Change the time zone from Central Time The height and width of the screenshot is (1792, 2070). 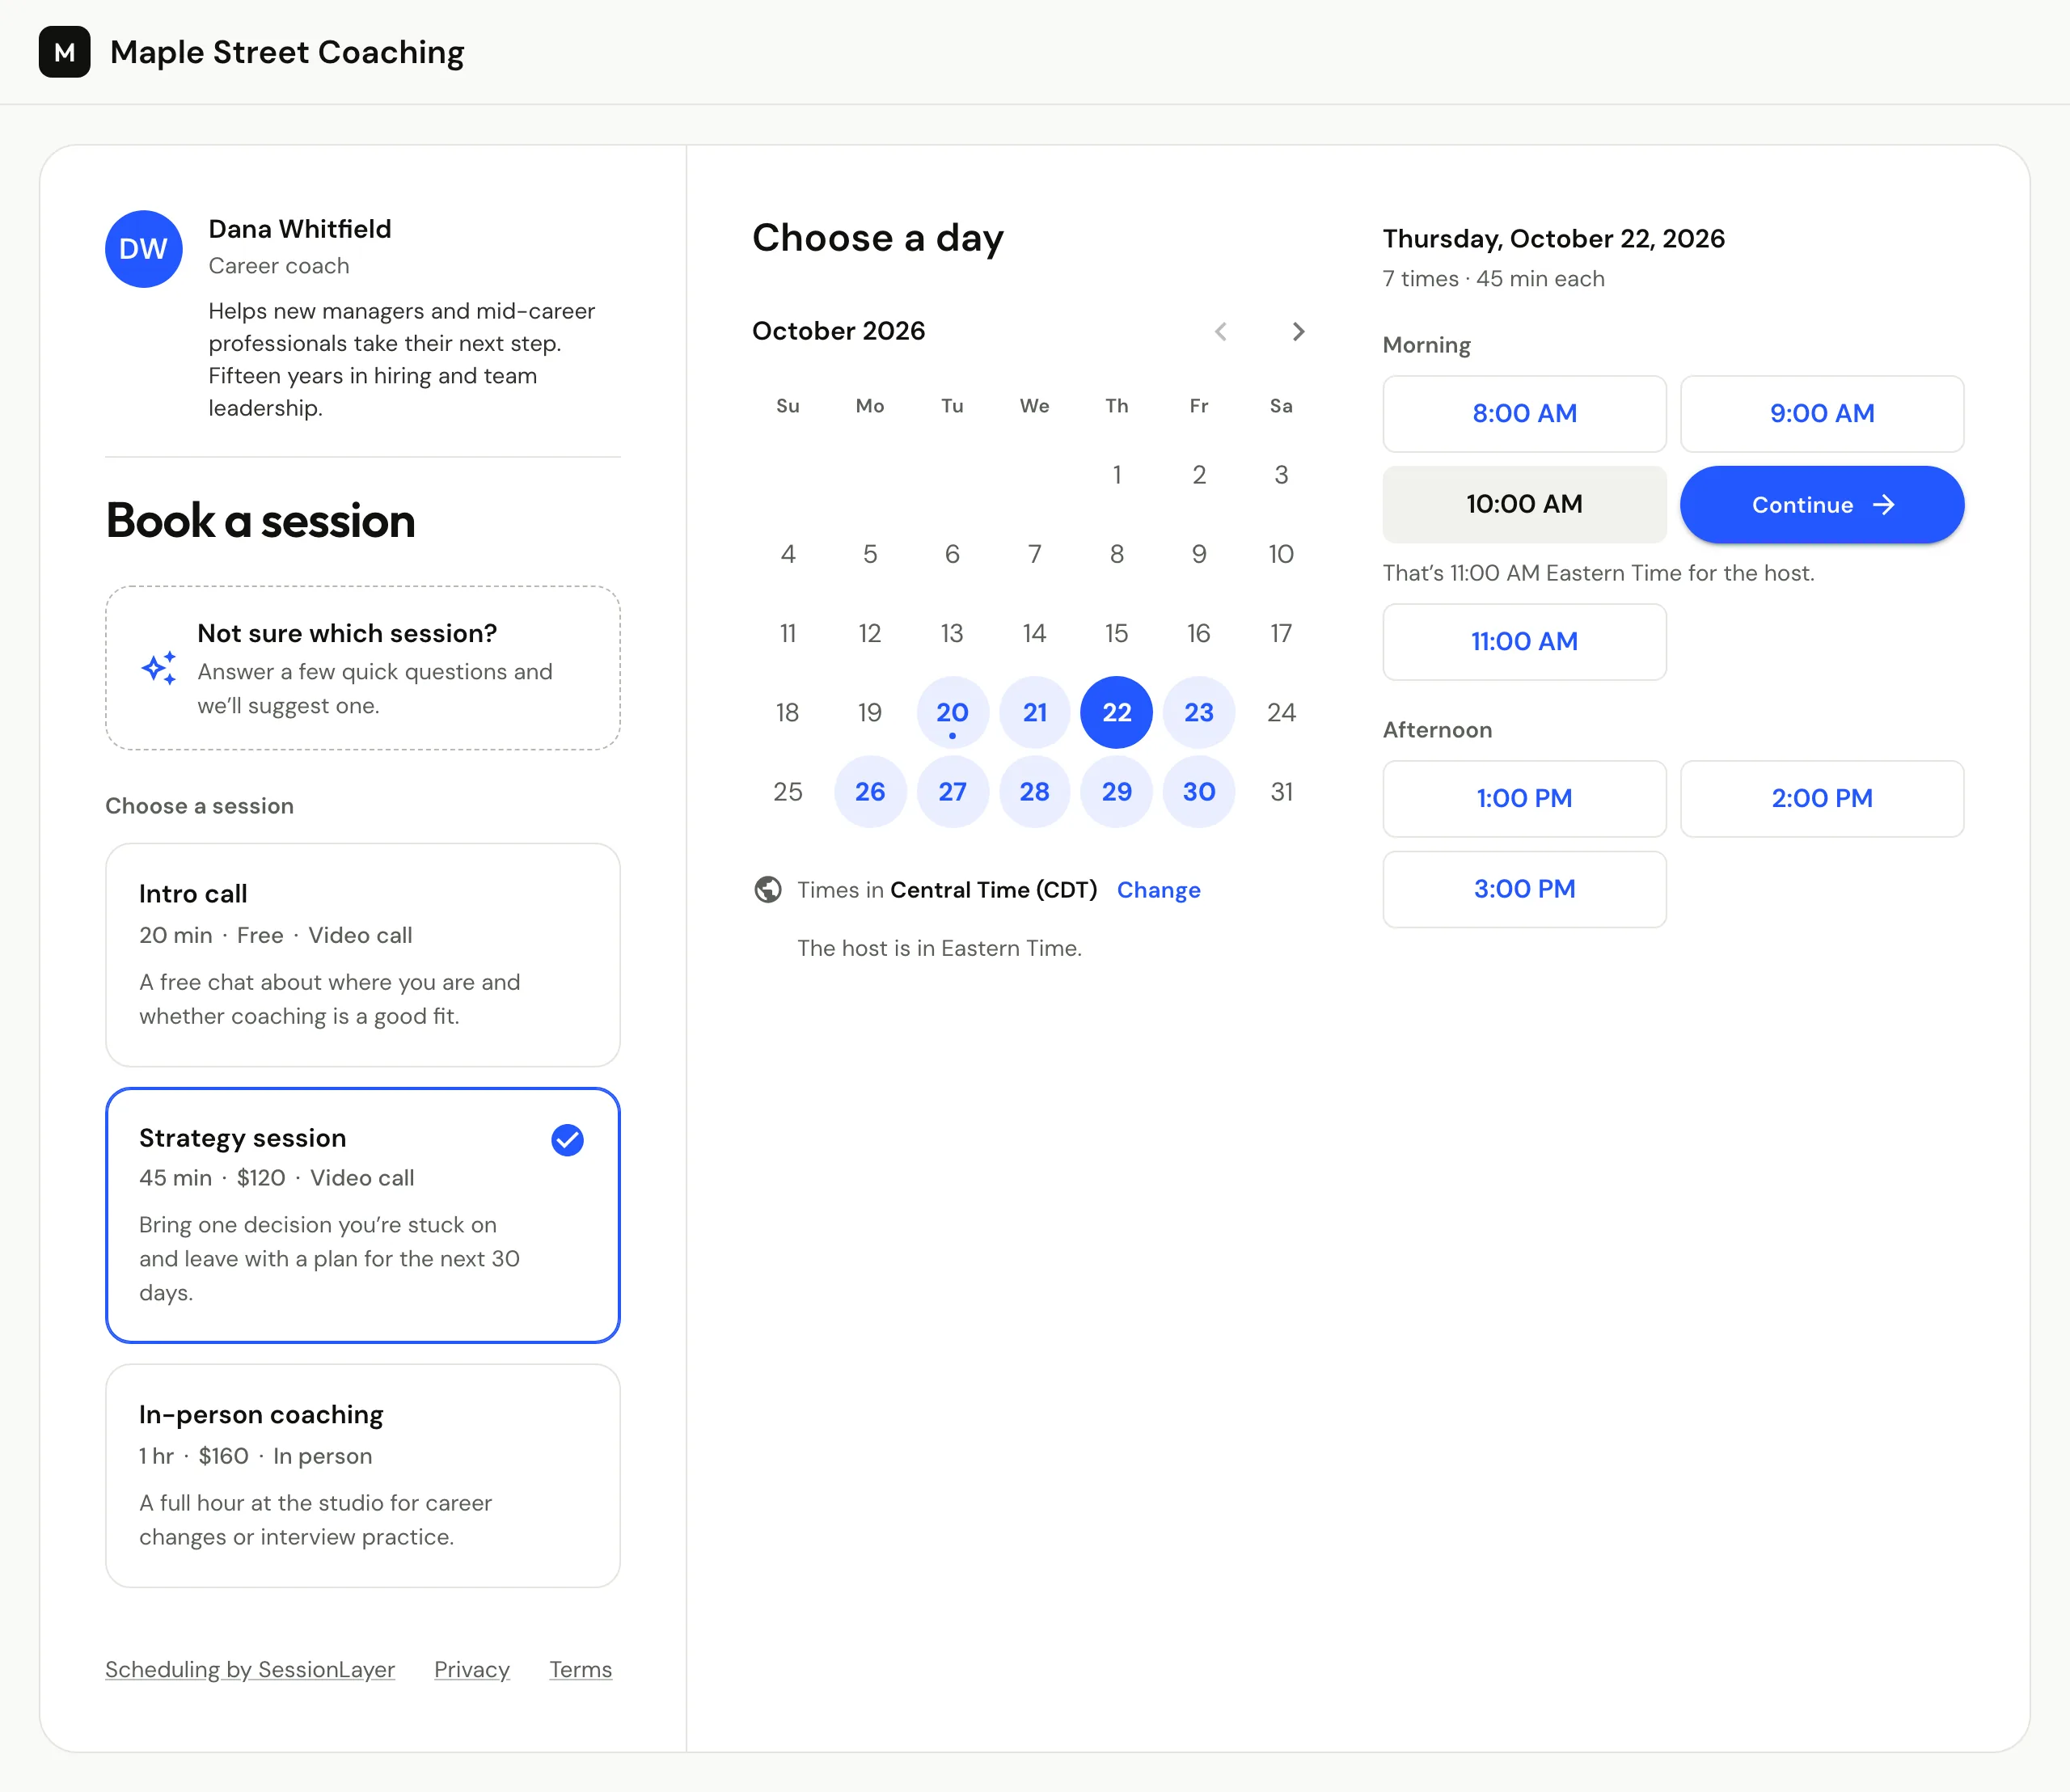pyautogui.click(x=1158, y=890)
